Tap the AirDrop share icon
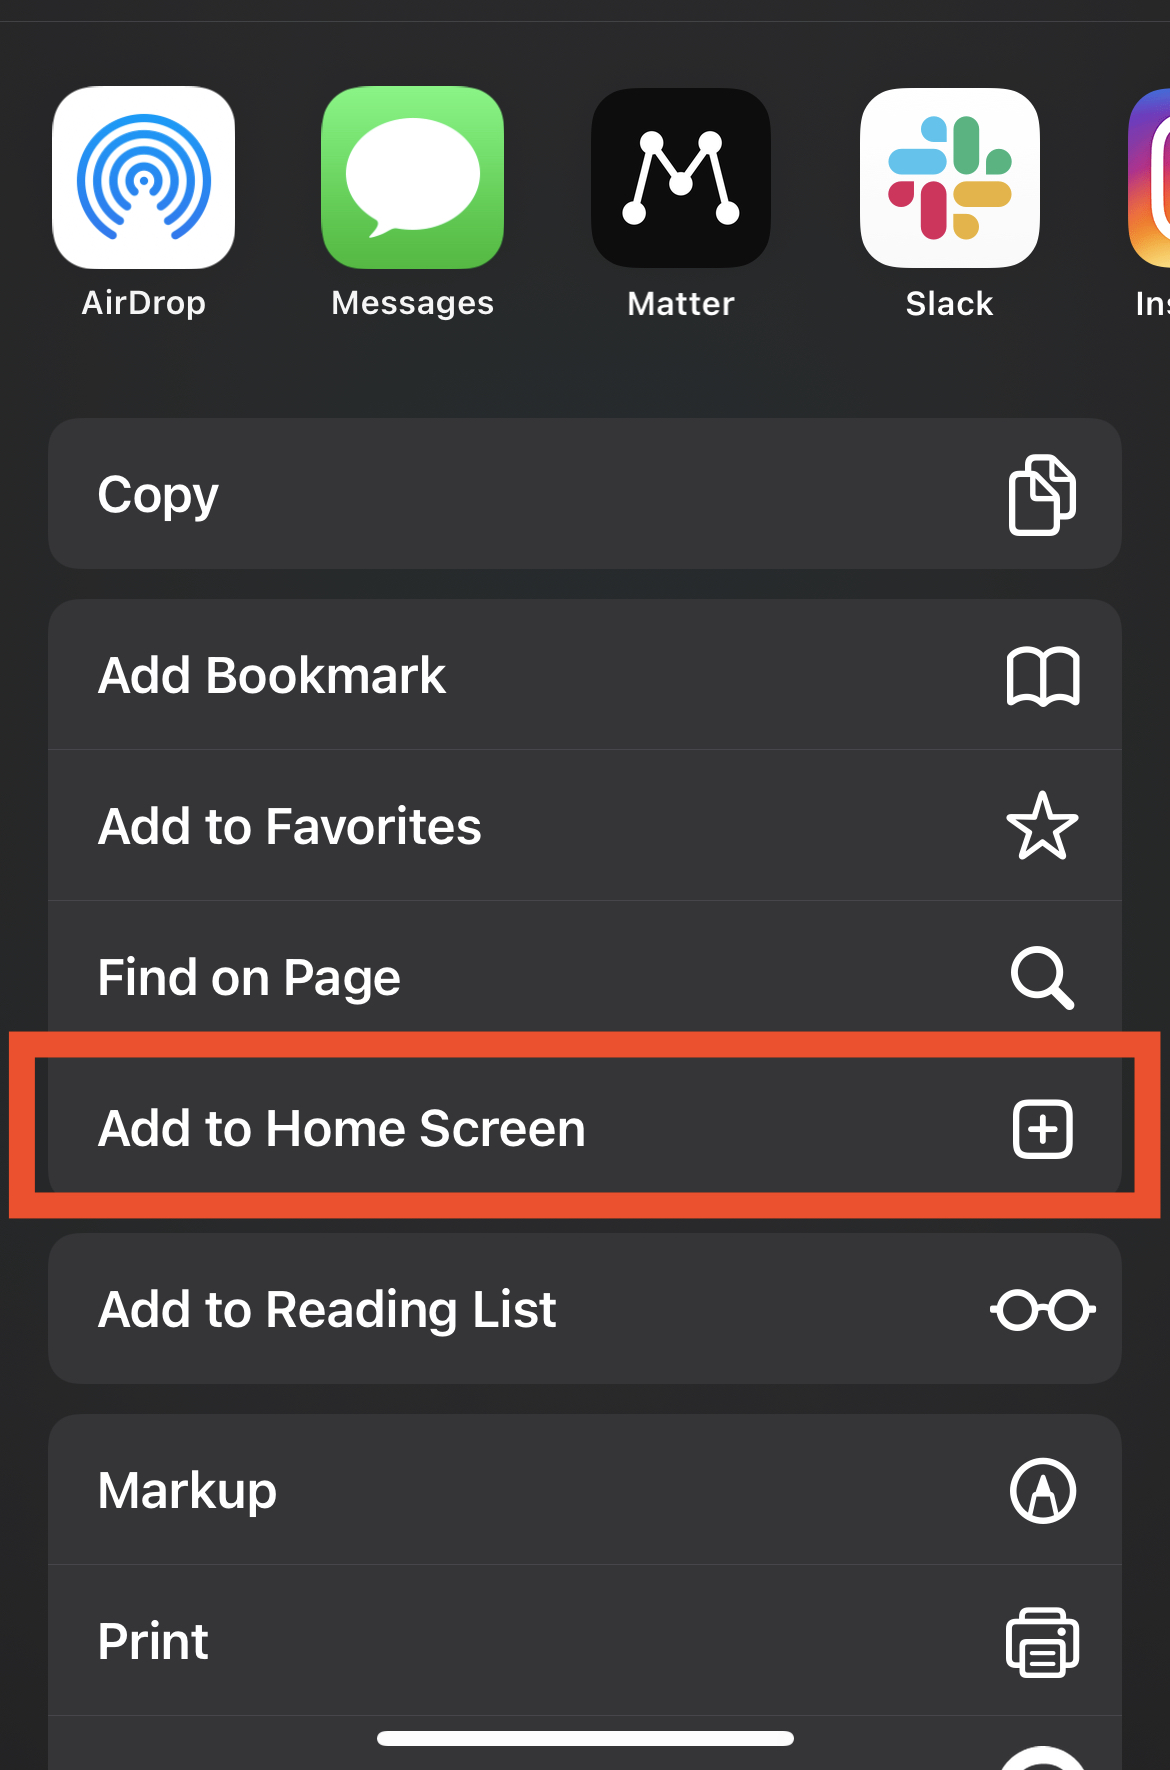1170x1770 pixels. [144, 178]
